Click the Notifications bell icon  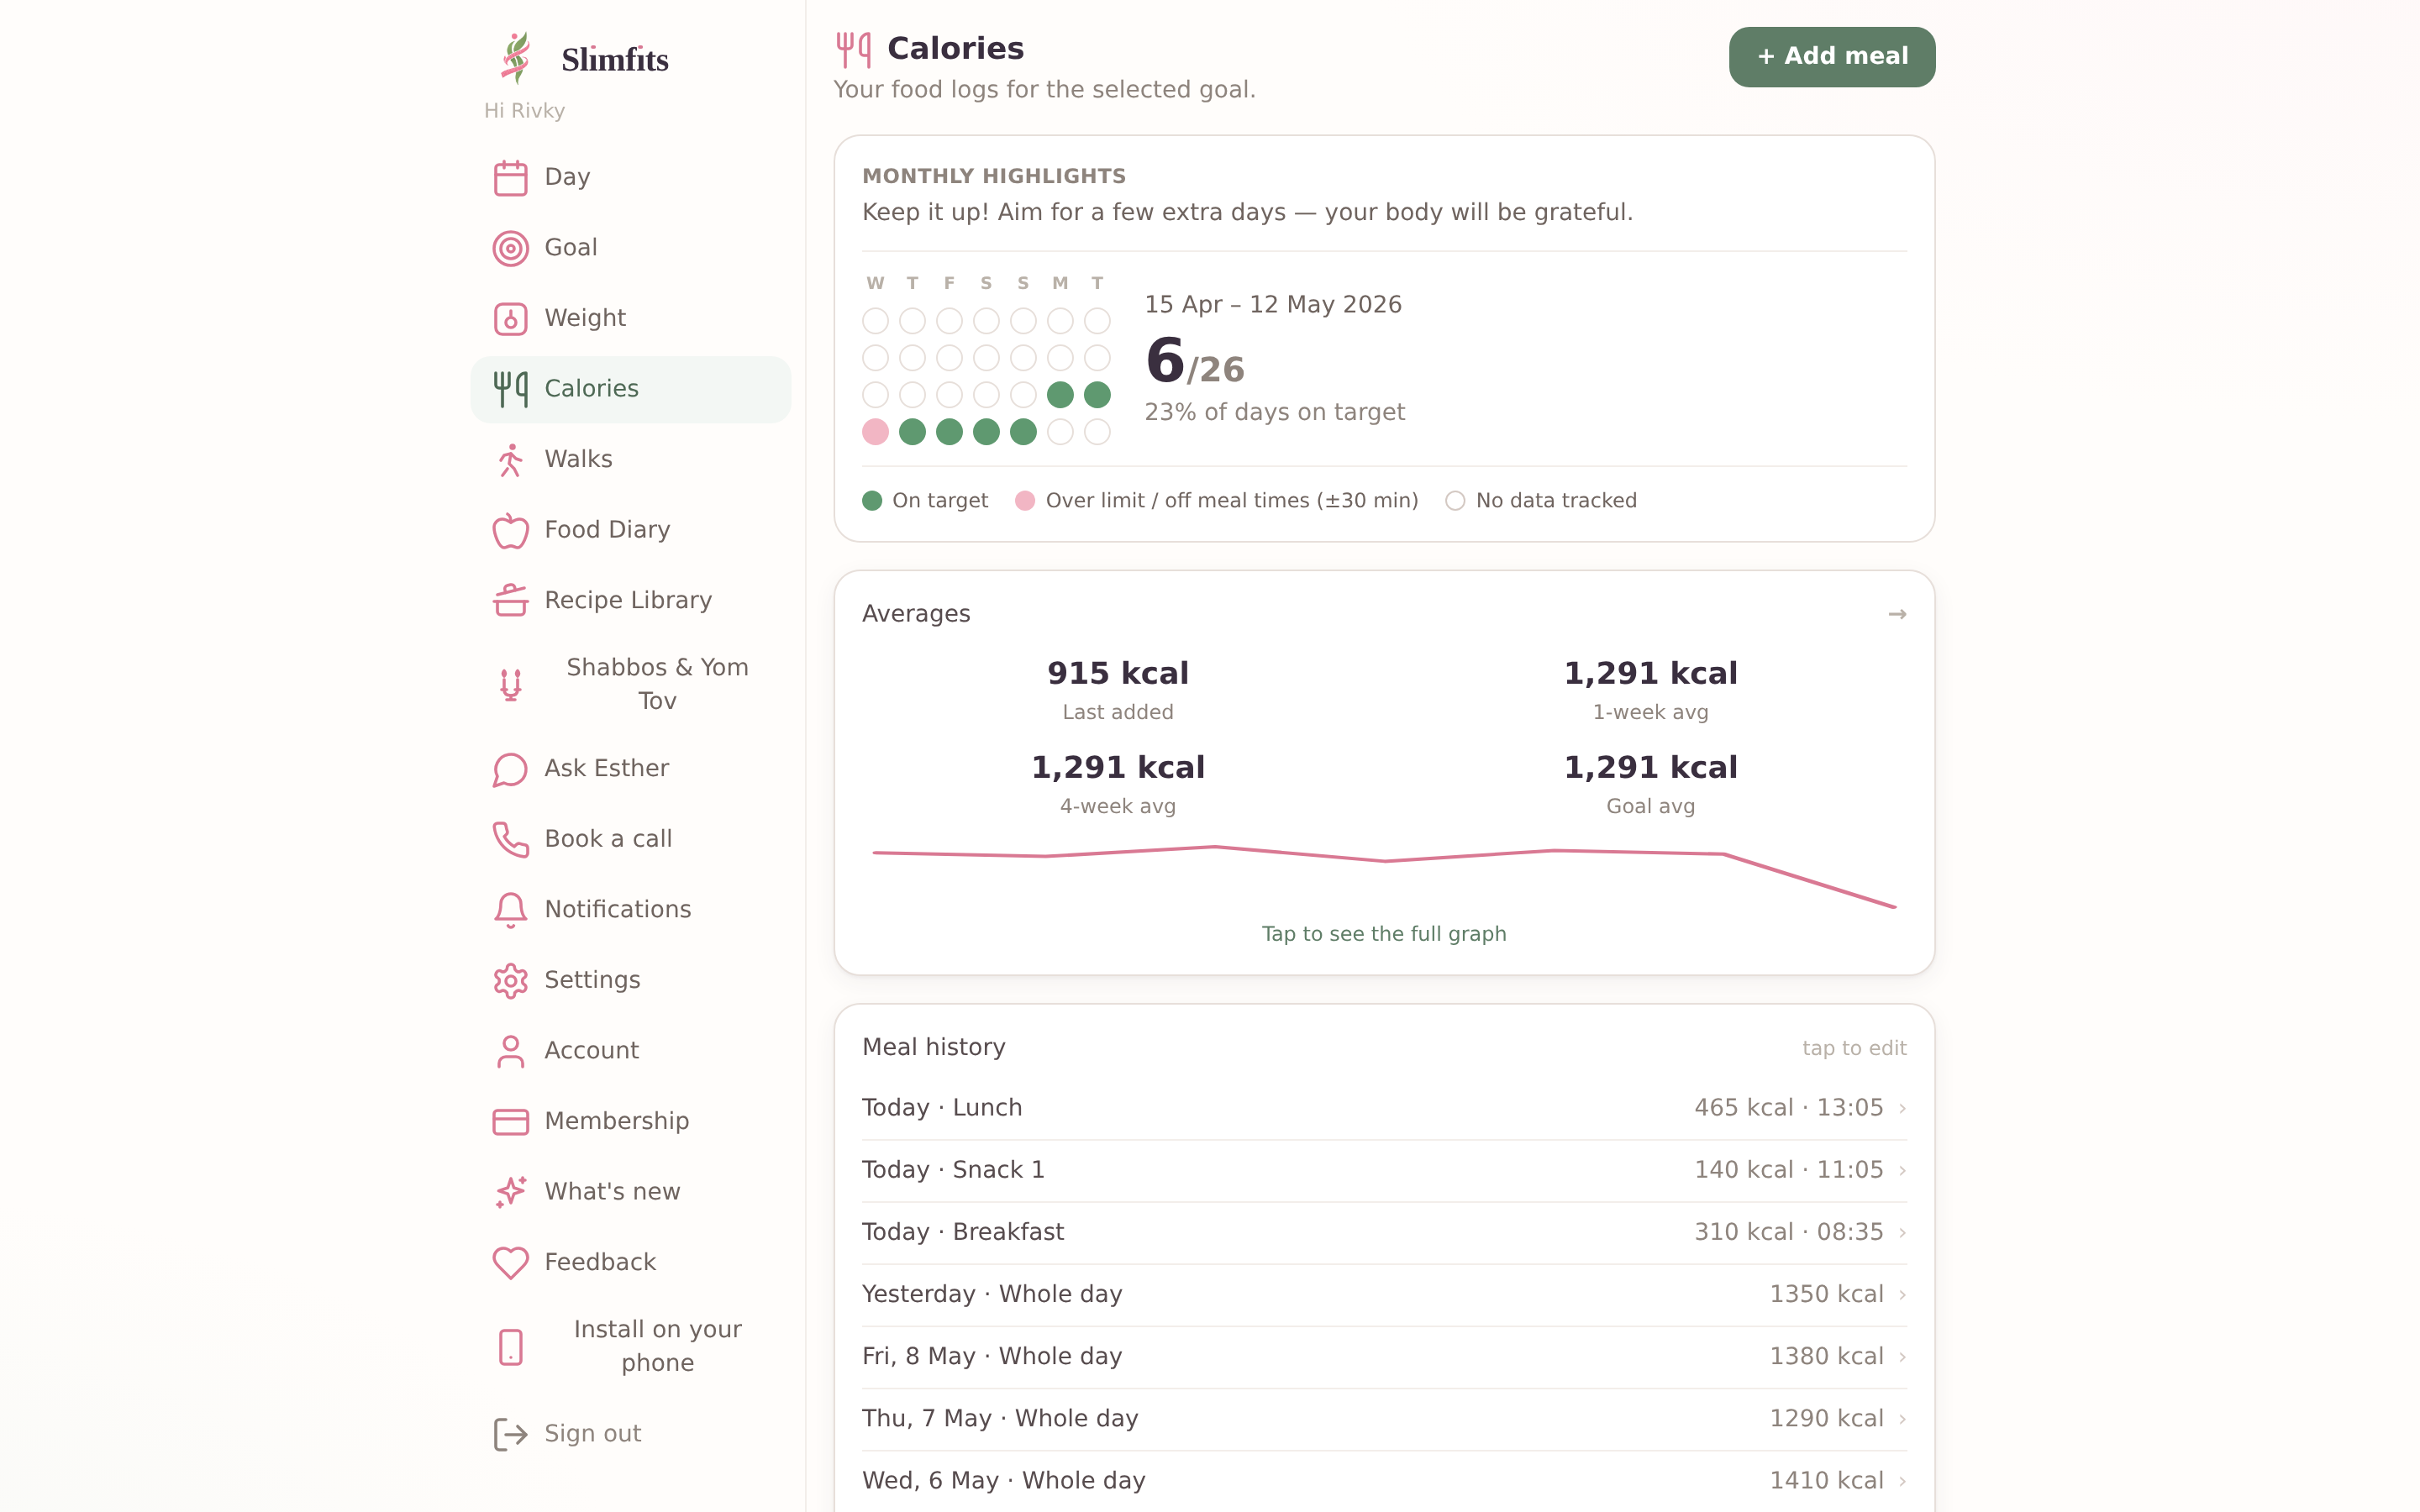(510, 910)
